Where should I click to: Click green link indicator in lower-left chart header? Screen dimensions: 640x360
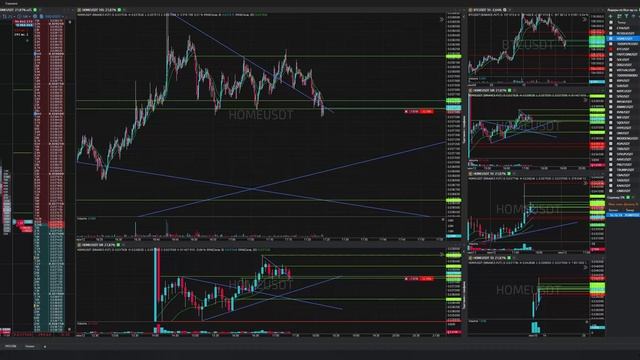(x=118, y=245)
